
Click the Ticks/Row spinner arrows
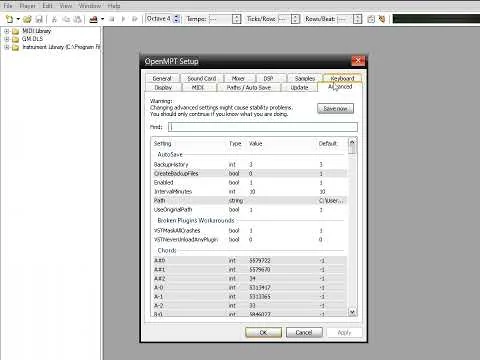[295, 19]
